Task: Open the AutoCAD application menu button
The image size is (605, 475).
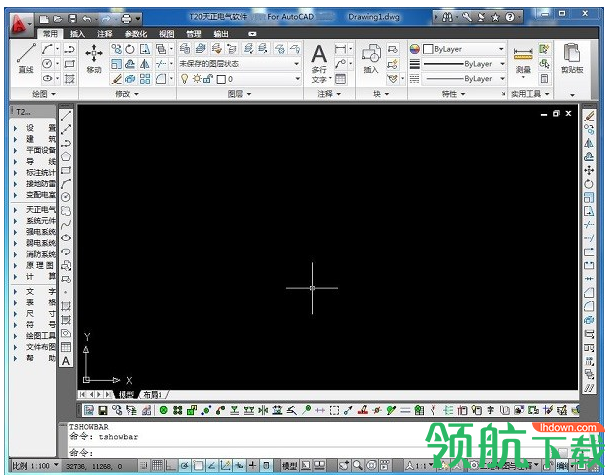Action: (20, 25)
